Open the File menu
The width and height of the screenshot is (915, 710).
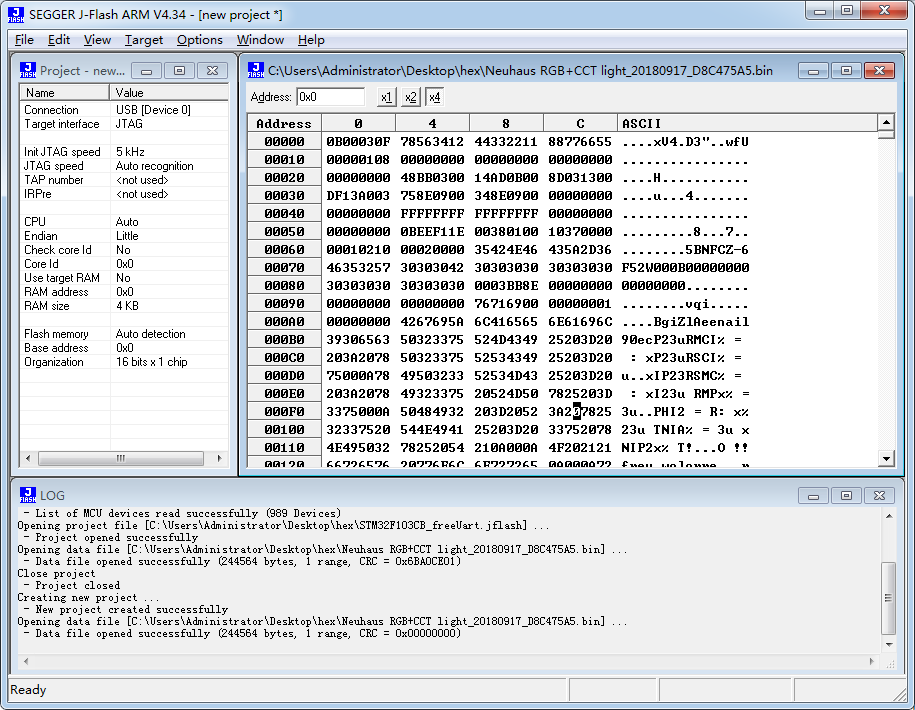click(24, 40)
